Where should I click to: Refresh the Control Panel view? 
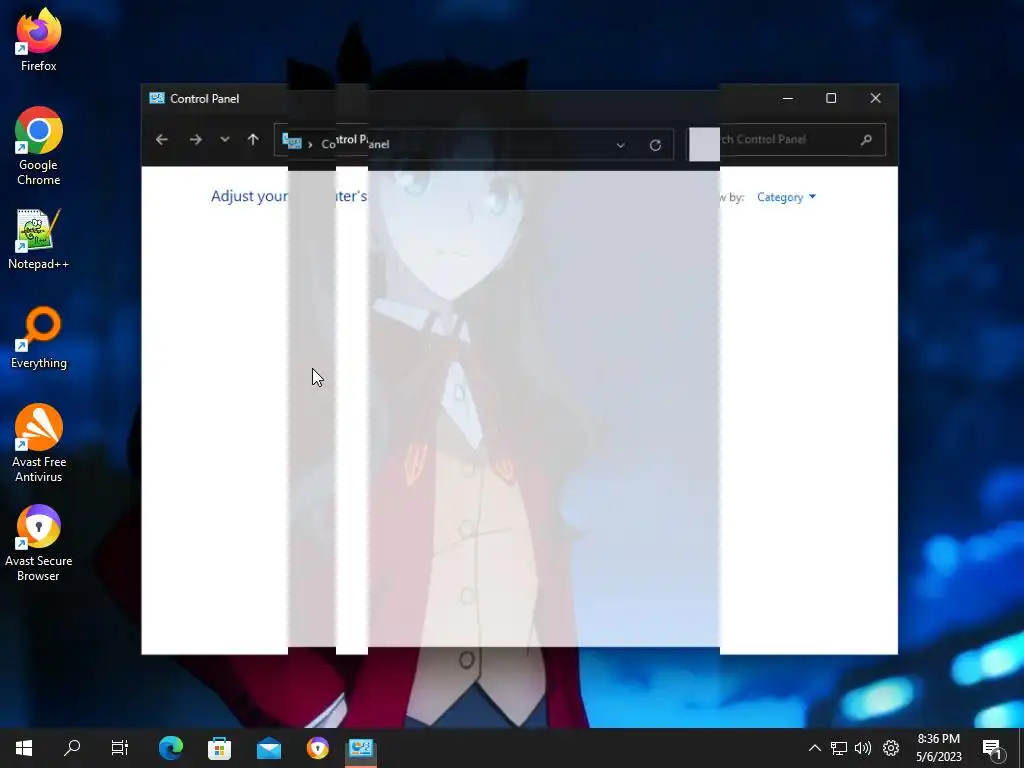(x=655, y=145)
